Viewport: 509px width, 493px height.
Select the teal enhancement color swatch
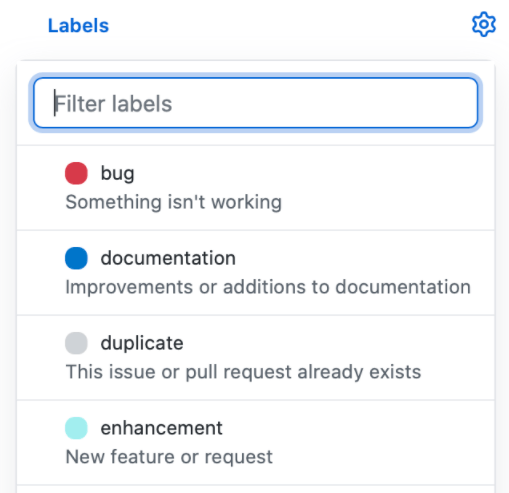[76, 428]
